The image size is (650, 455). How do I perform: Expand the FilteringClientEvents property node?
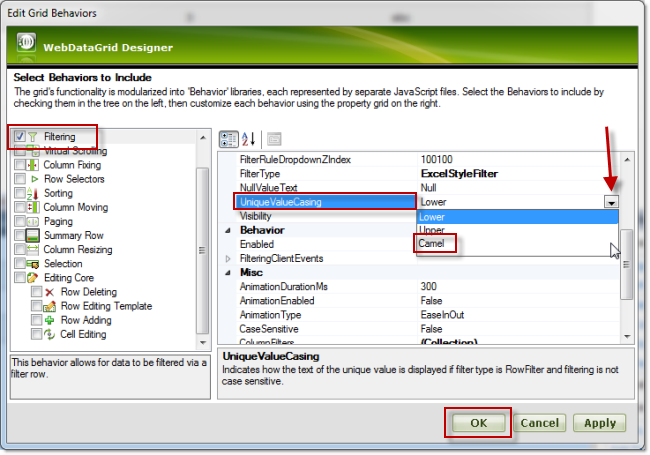pyautogui.click(x=229, y=258)
